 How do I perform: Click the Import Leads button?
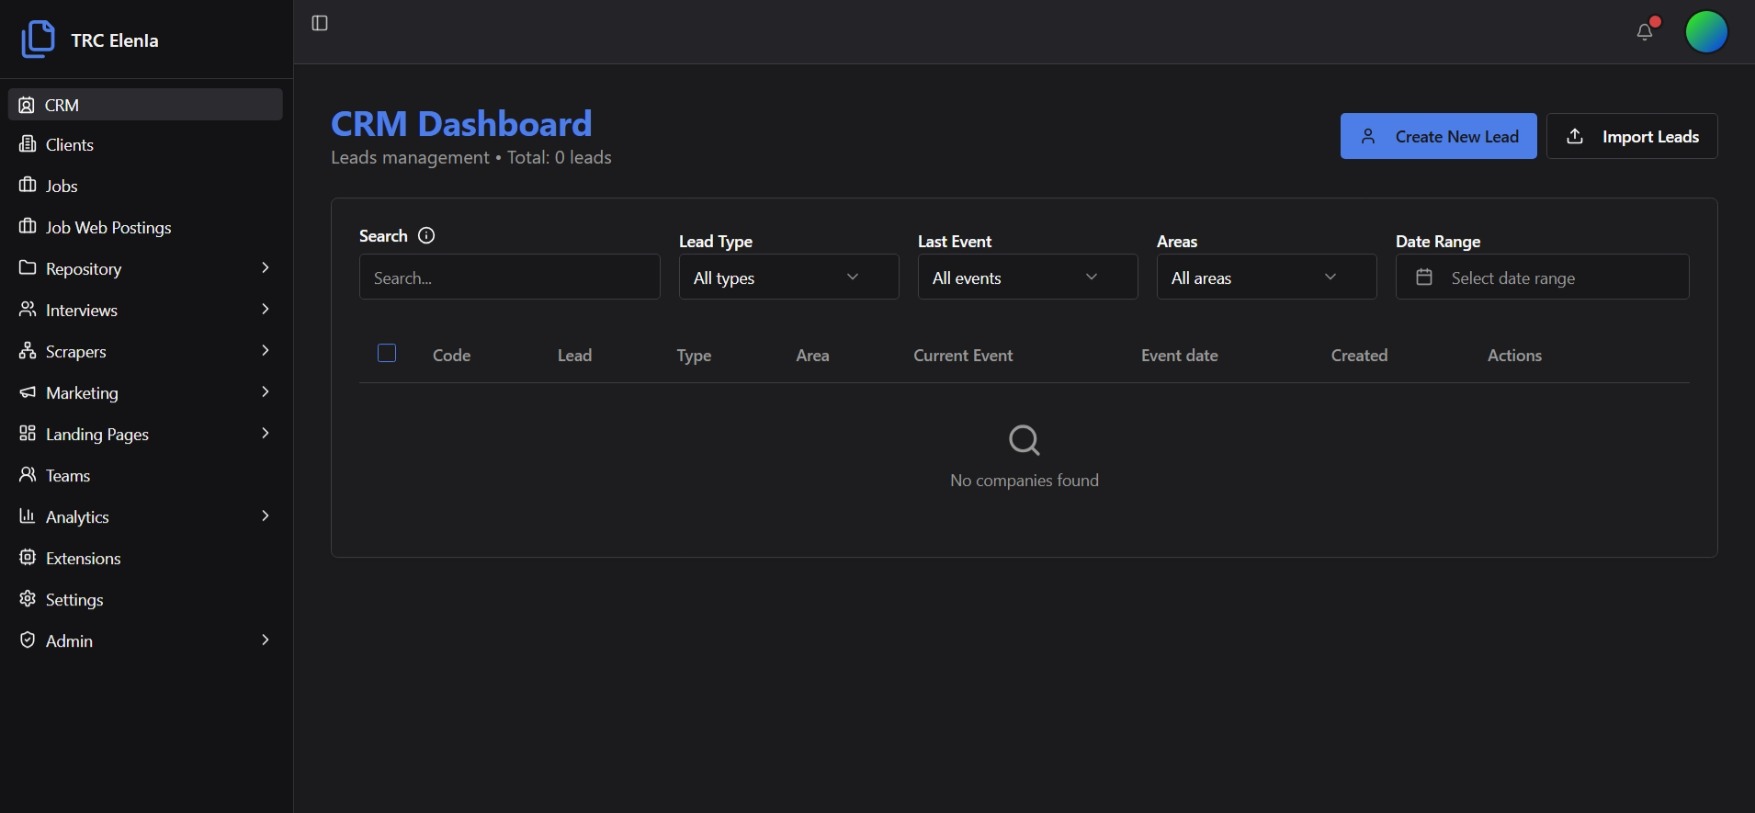pos(1631,136)
